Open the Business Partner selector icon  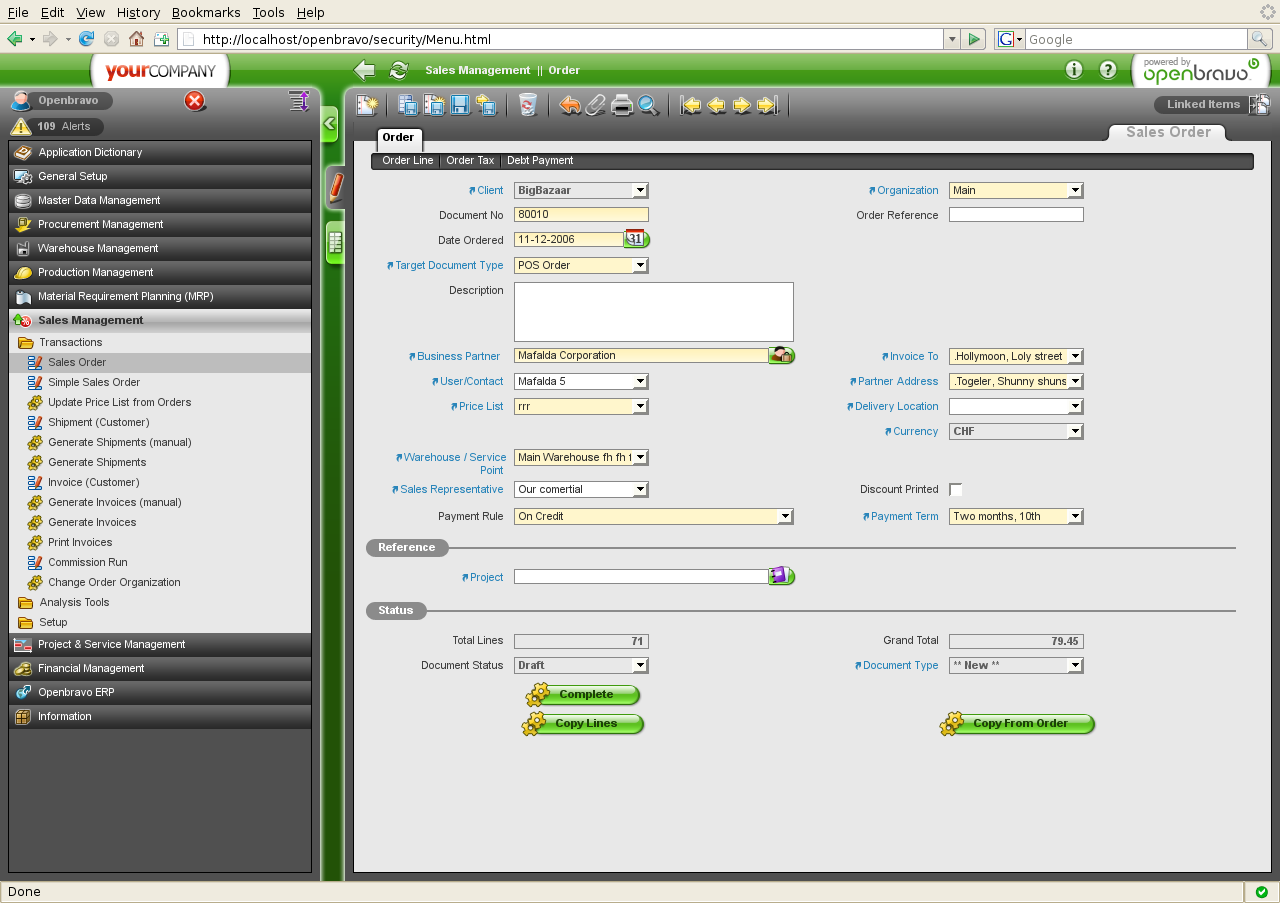click(x=781, y=355)
